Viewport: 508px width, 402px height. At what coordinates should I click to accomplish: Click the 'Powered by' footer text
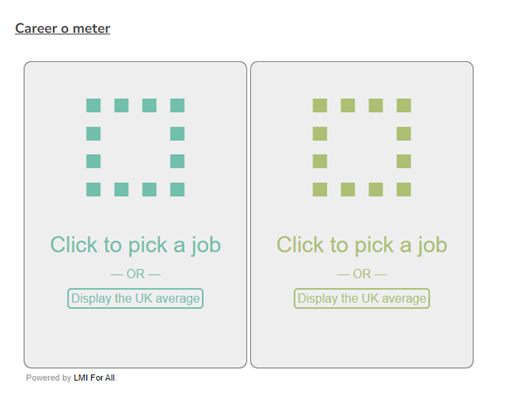pos(49,378)
